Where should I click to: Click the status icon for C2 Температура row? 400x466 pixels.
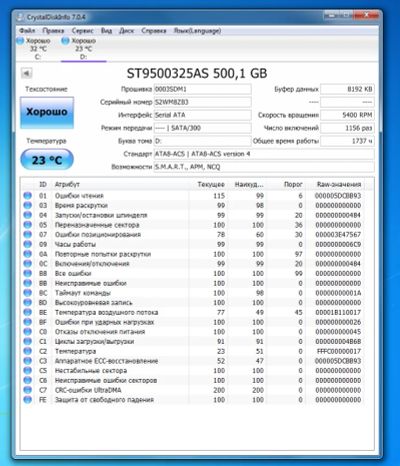[x=27, y=351]
